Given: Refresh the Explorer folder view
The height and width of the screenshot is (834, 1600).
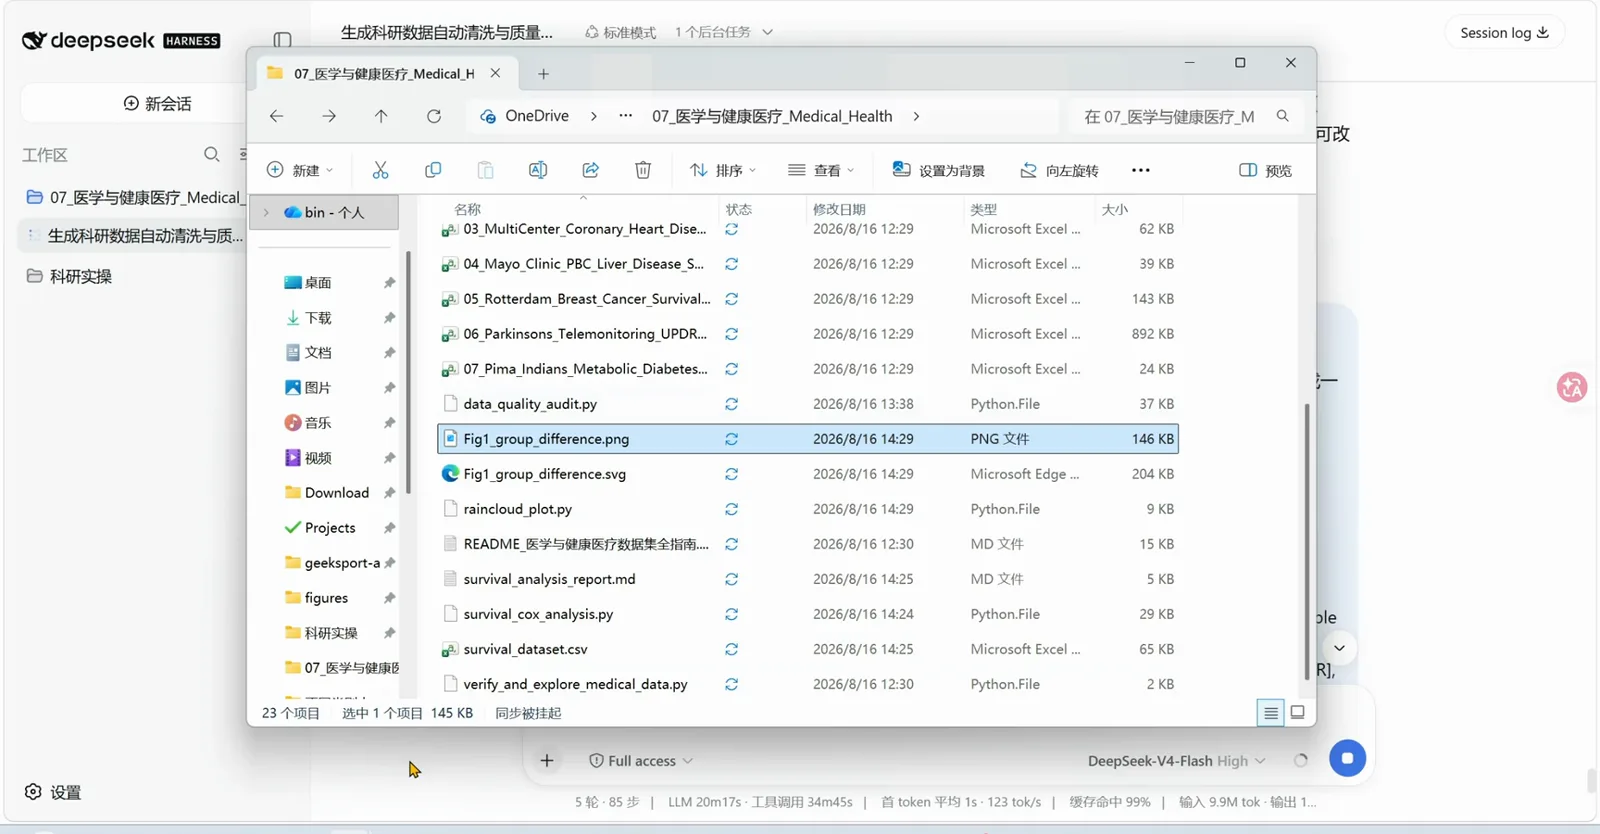Looking at the screenshot, I should tap(434, 116).
